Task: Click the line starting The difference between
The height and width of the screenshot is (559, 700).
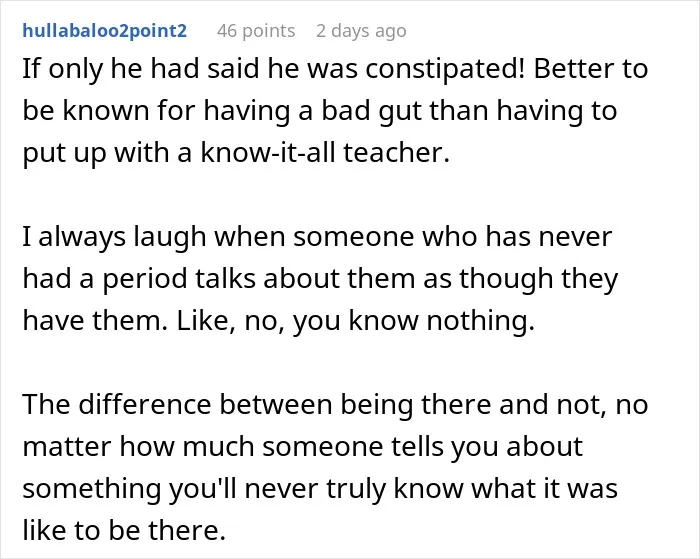Action: [x=335, y=405]
